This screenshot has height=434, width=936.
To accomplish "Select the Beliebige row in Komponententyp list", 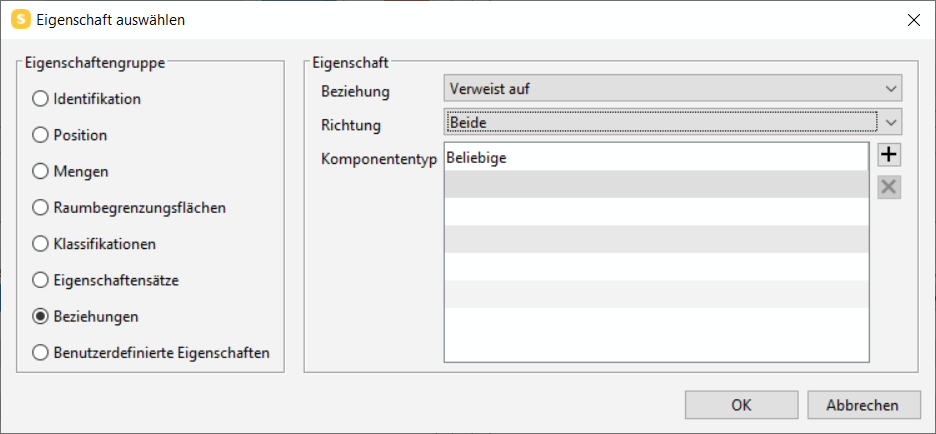I will pyautogui.click(x=656, y=157).
